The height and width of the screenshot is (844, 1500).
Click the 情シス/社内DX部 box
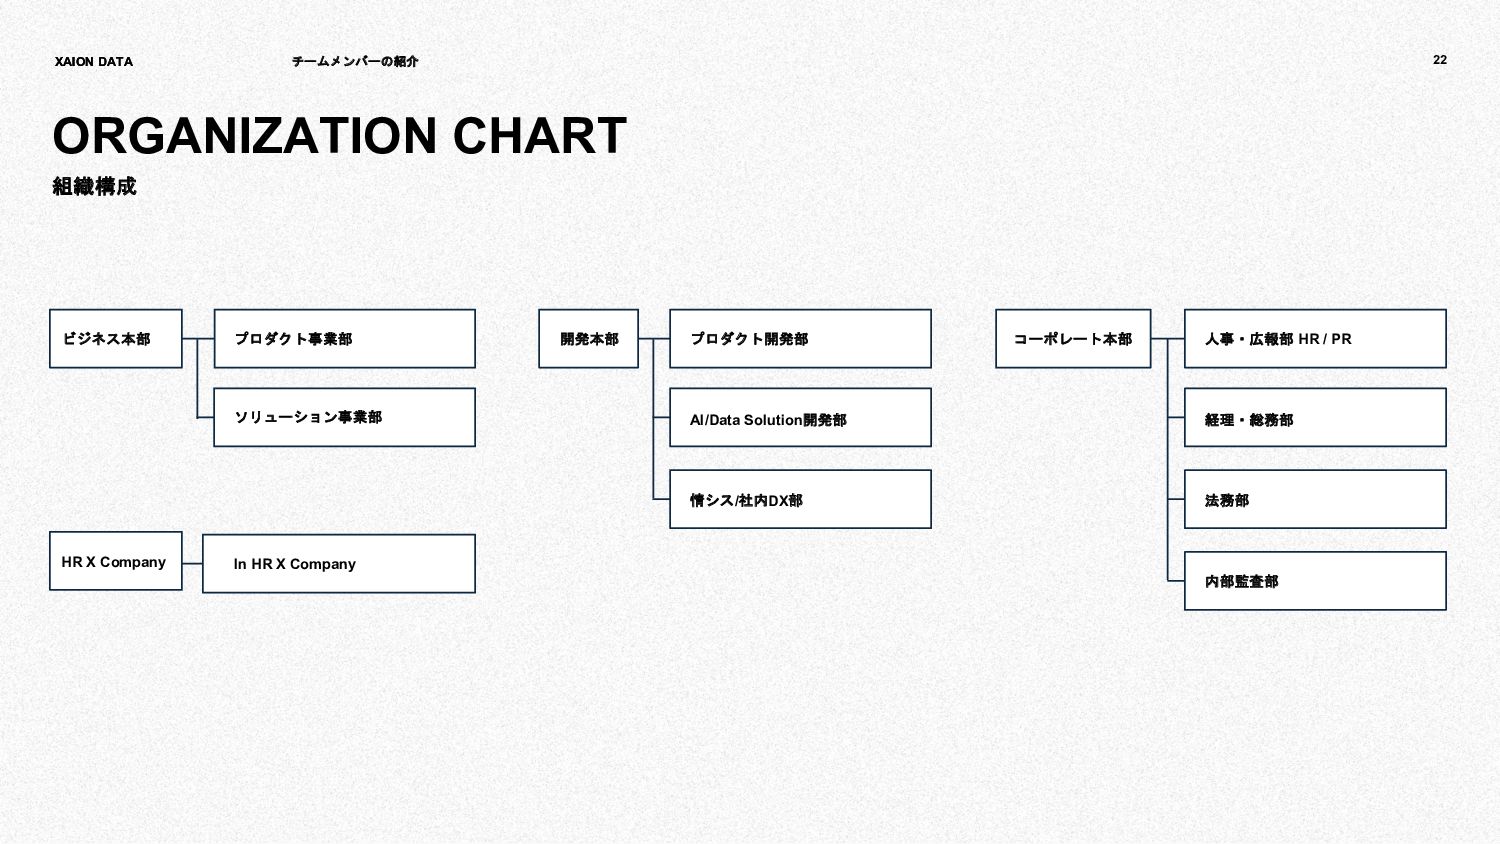[x=800, y=499]
